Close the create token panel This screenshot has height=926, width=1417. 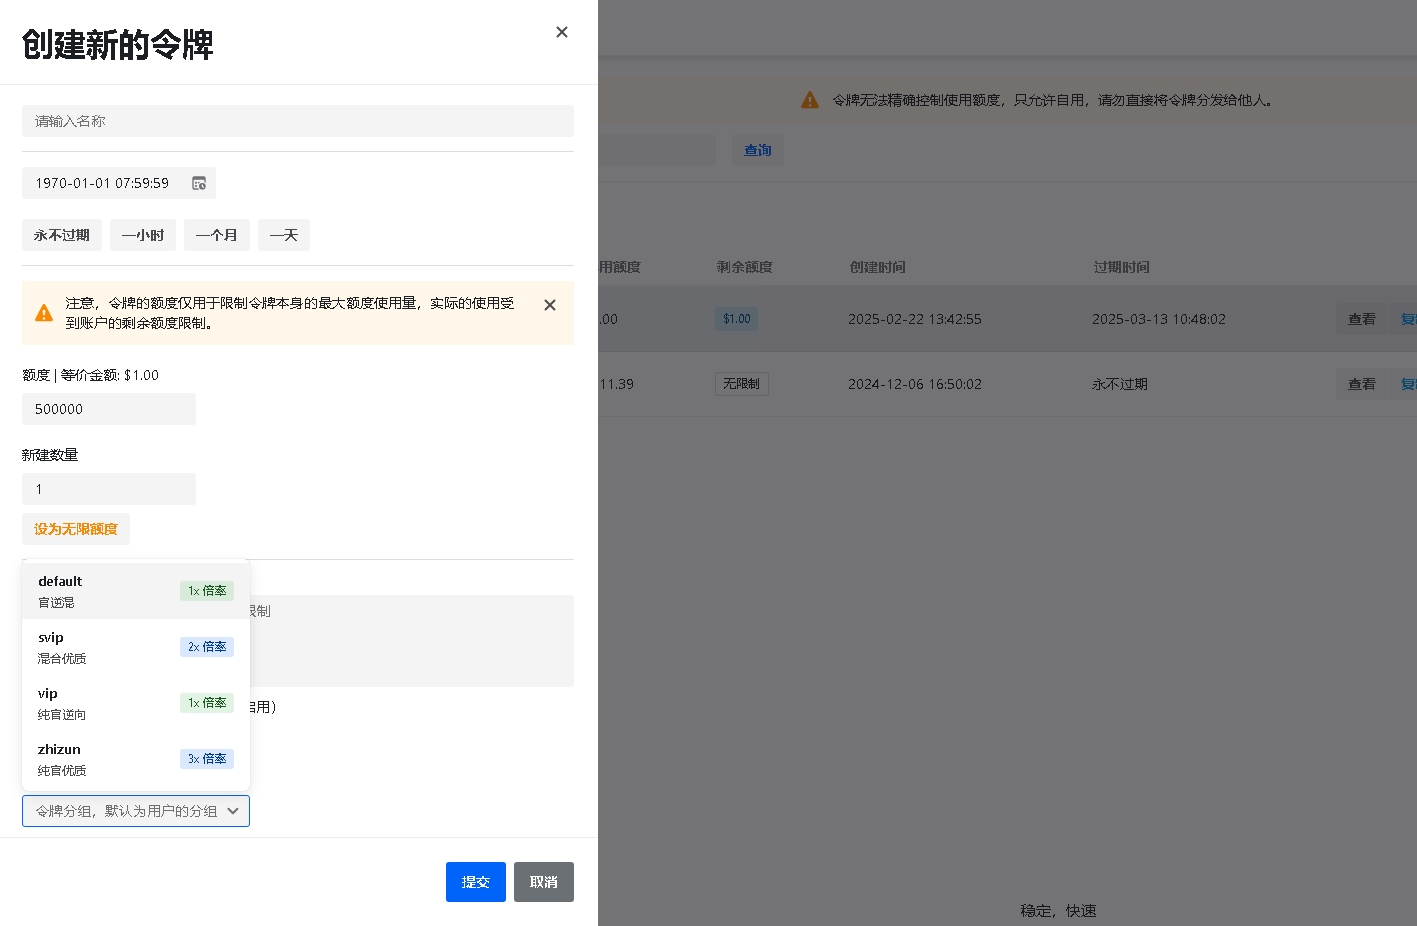562,32
